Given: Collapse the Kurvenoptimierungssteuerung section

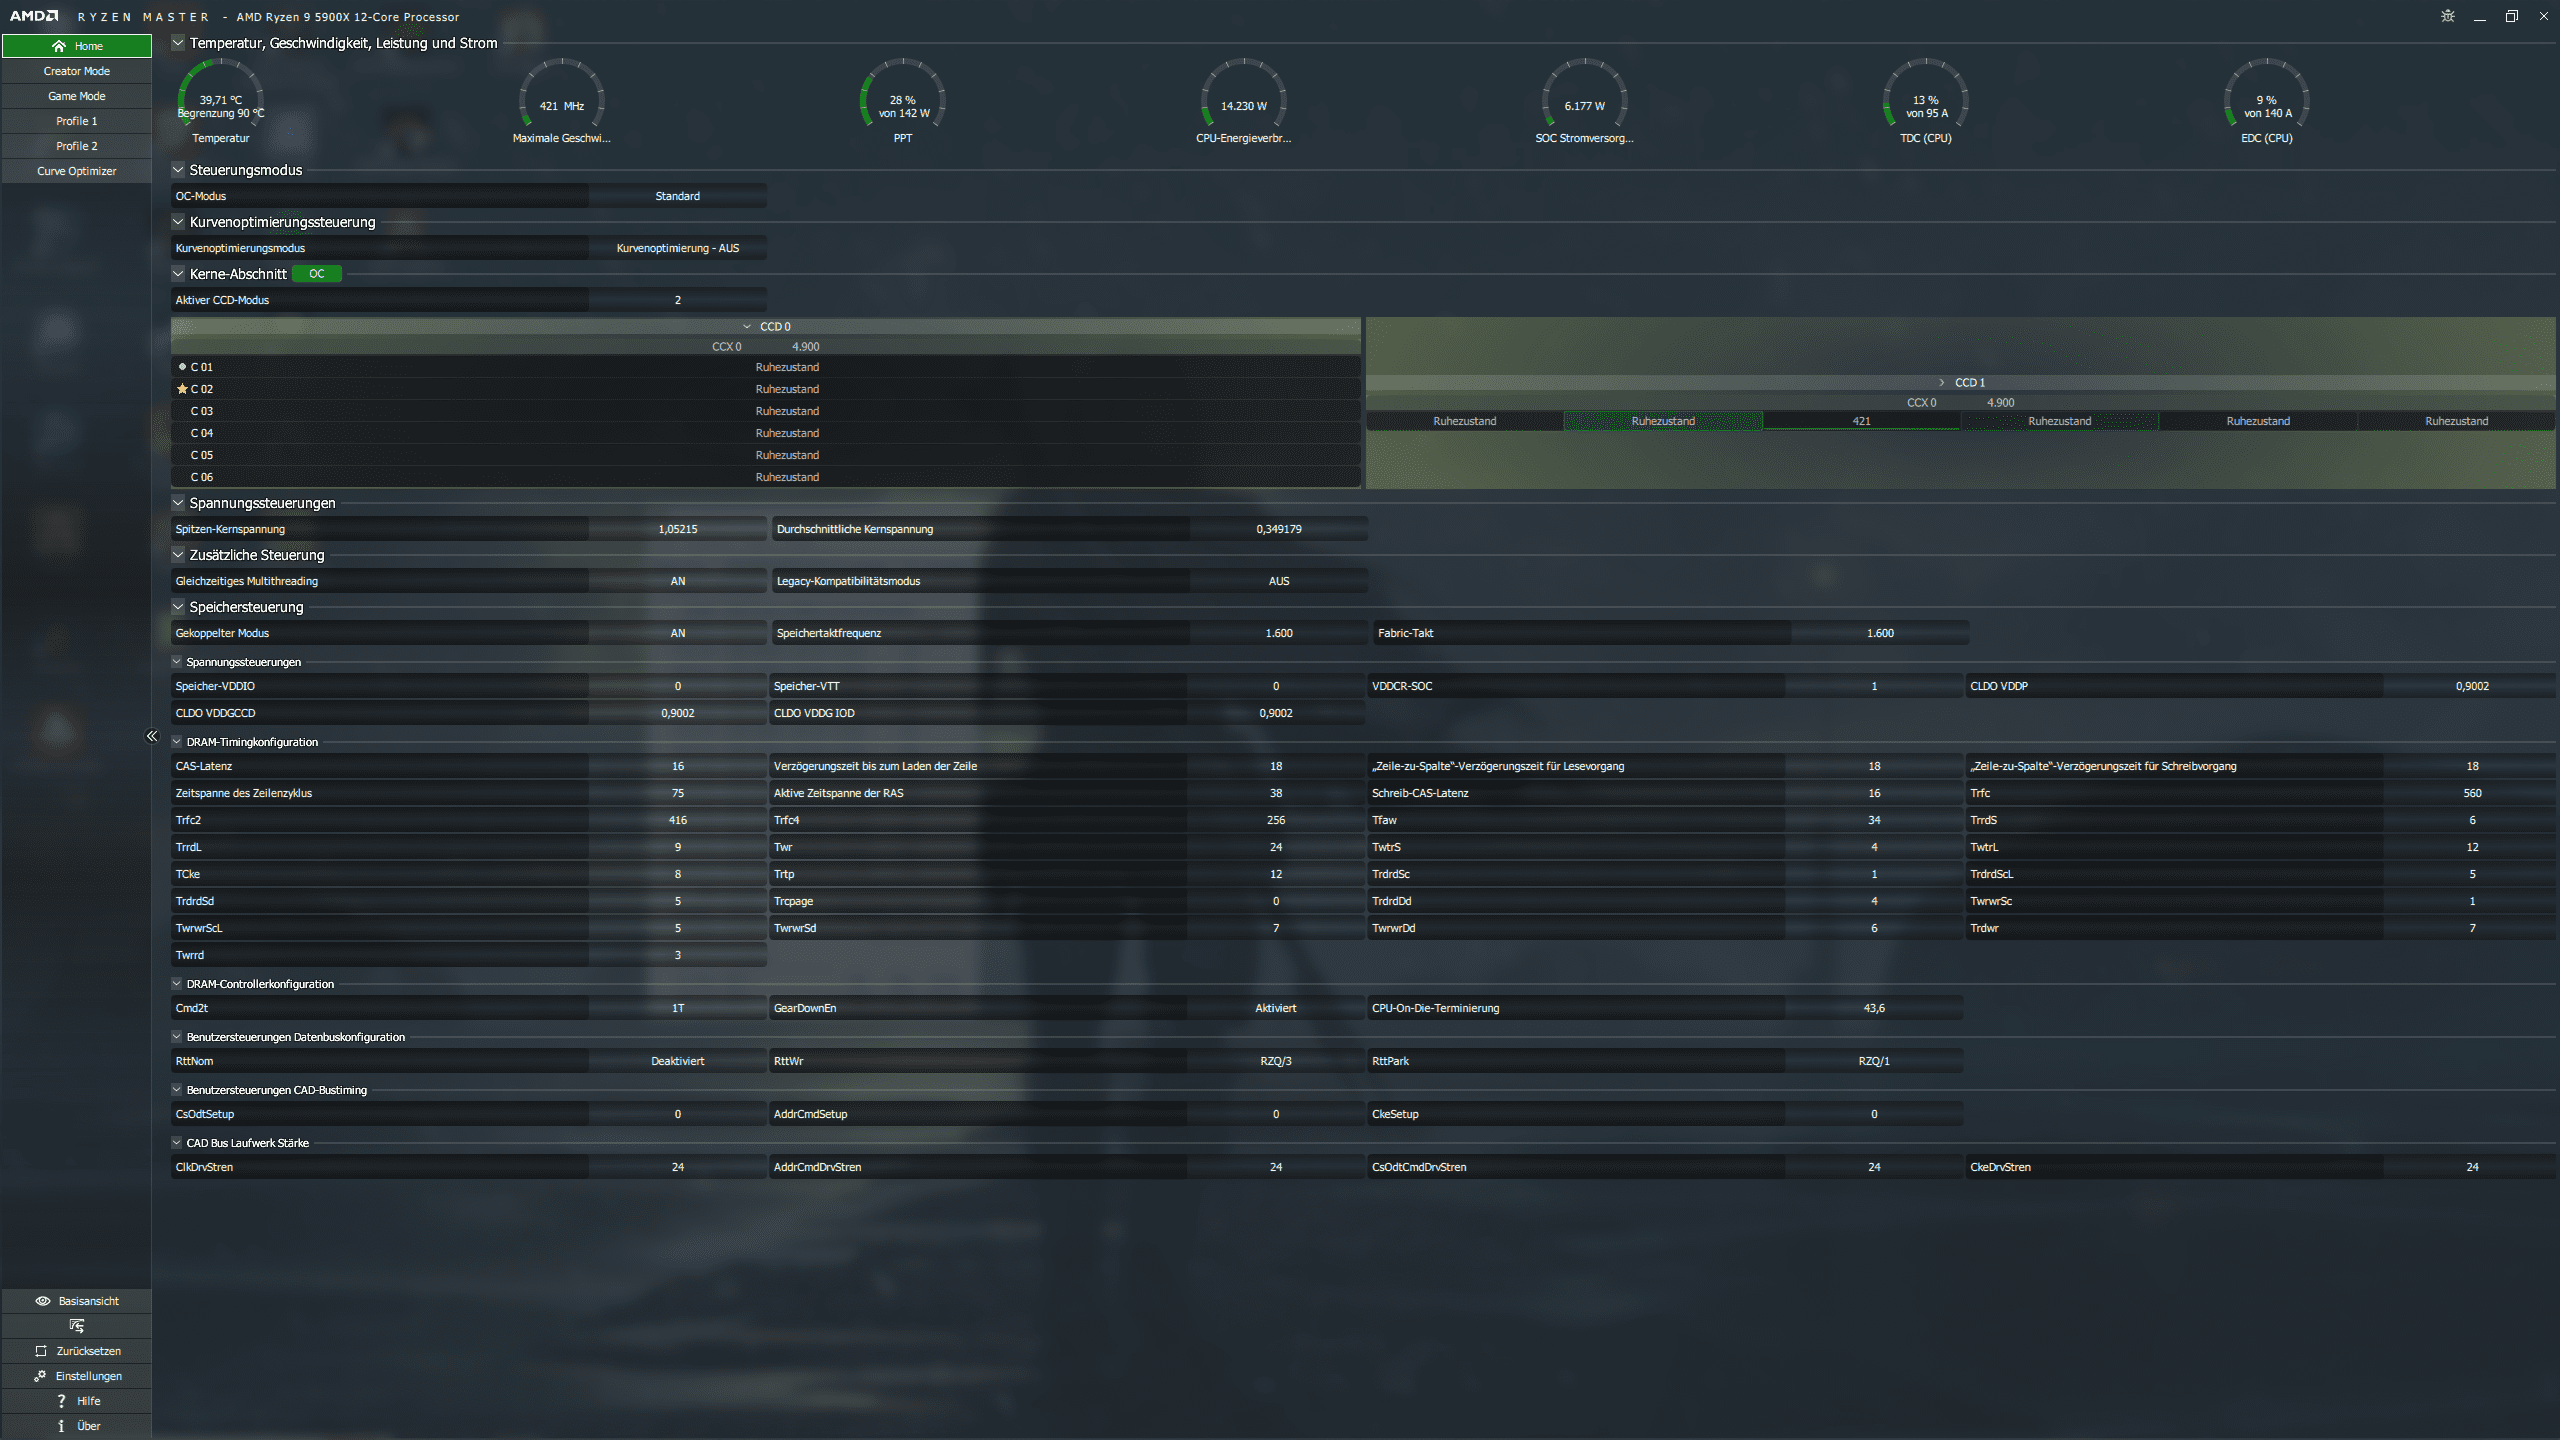Looking at the screenshot, I should [178, 221].
